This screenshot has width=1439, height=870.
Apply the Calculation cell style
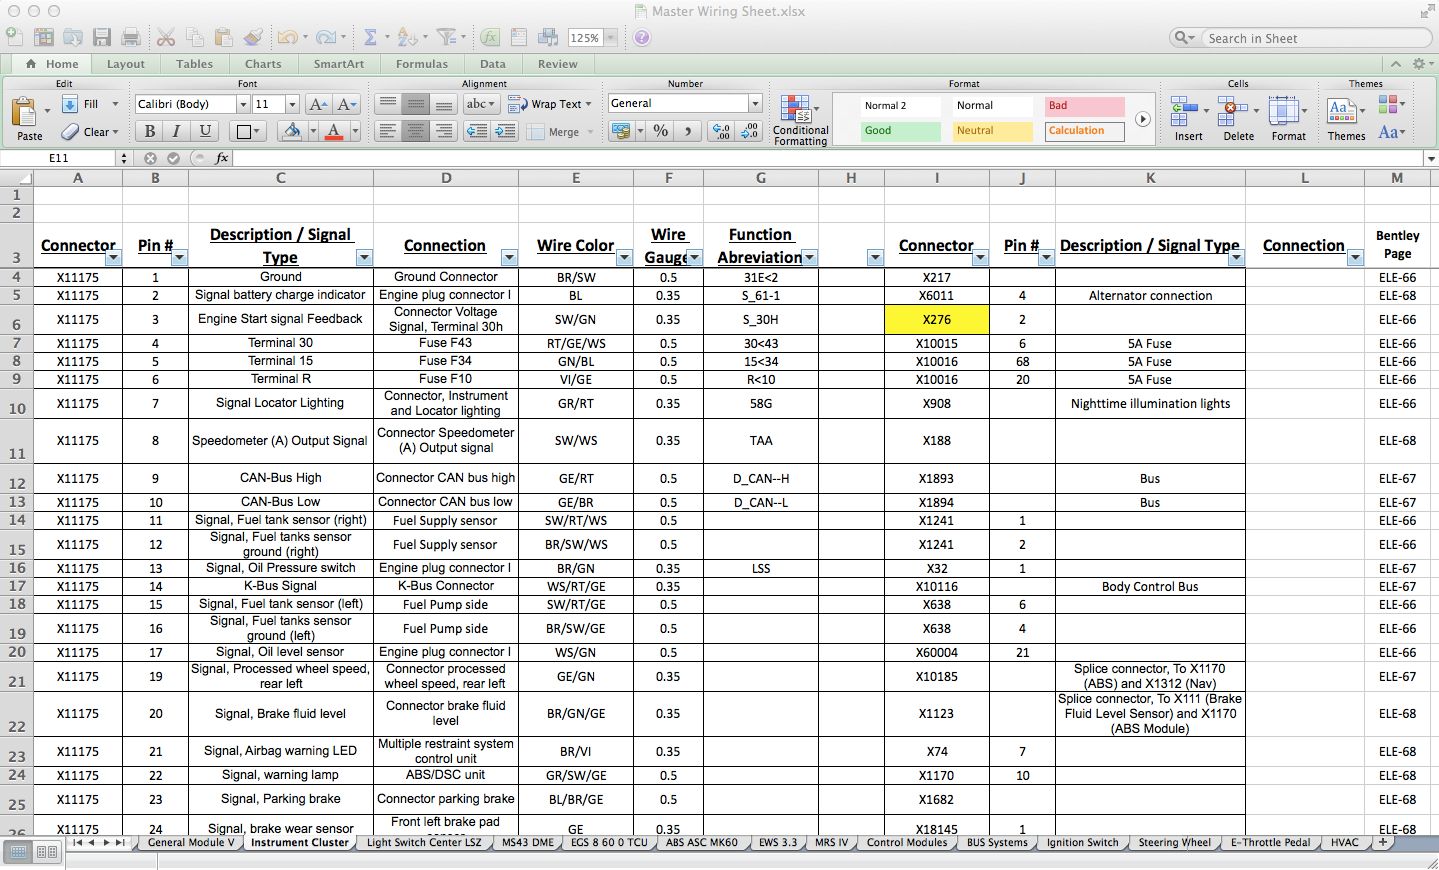pos(1085,131)
